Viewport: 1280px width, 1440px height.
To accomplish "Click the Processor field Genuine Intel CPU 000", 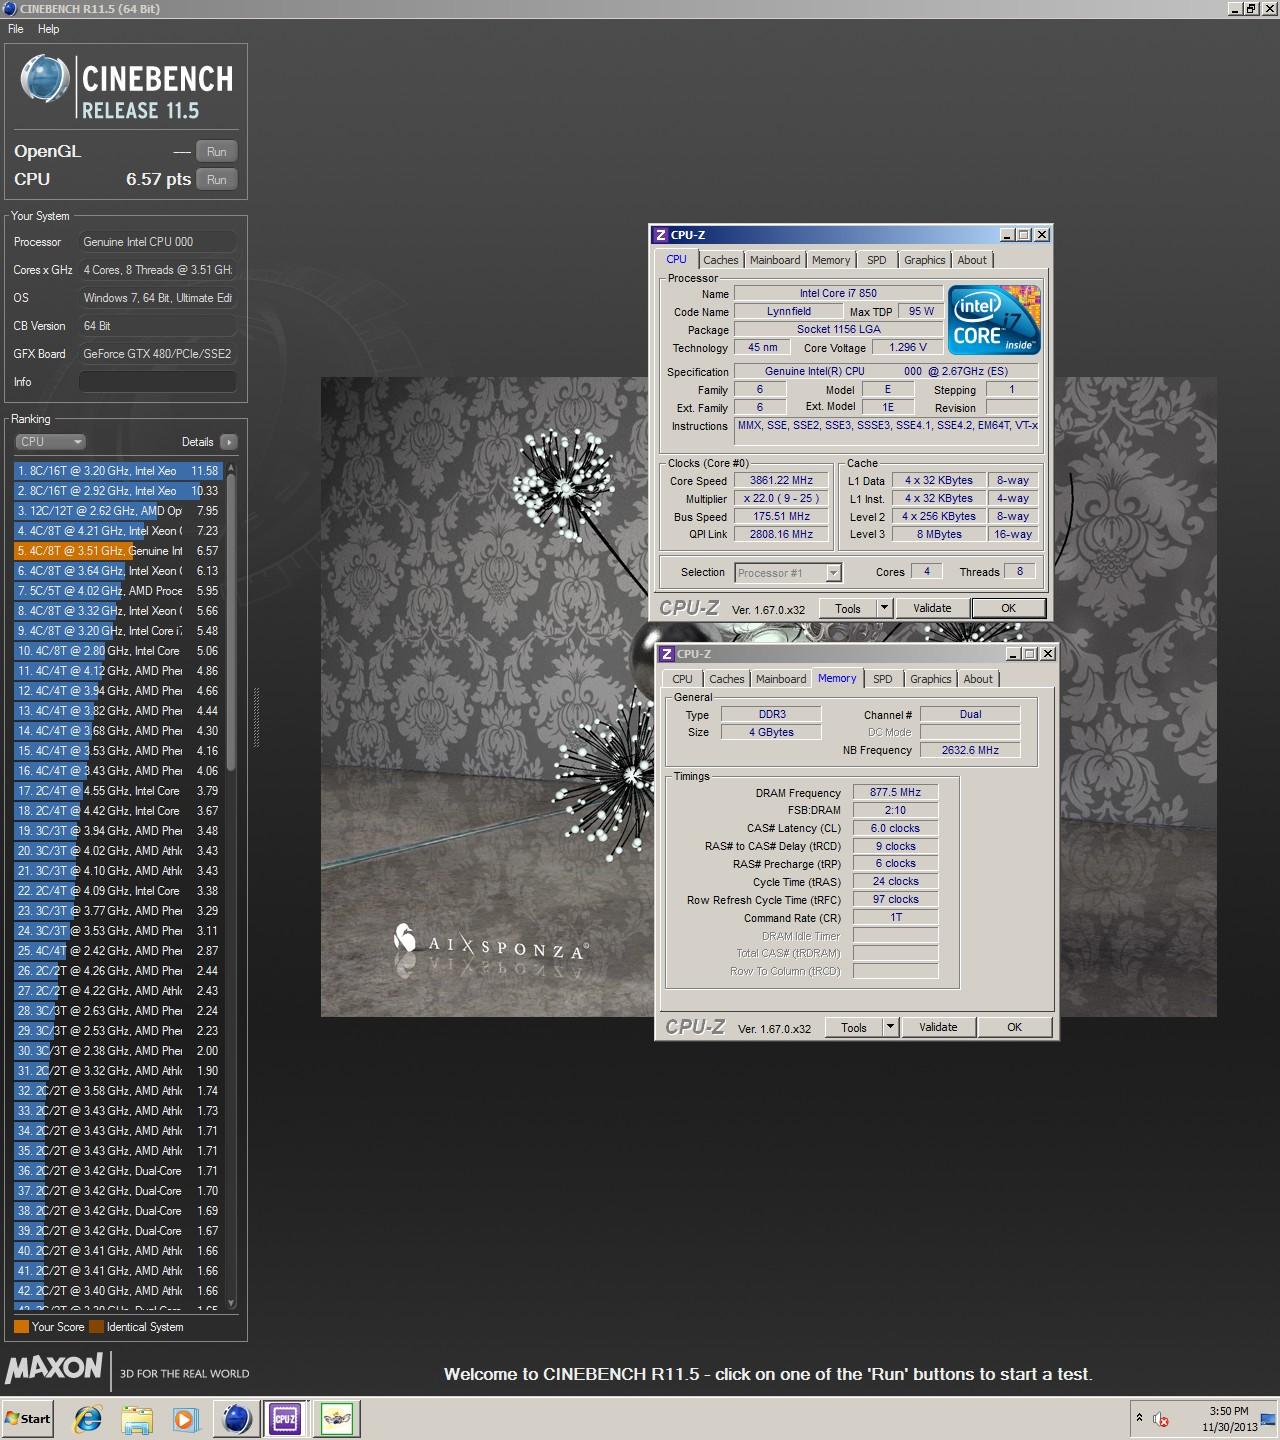I will click(158, 242).
